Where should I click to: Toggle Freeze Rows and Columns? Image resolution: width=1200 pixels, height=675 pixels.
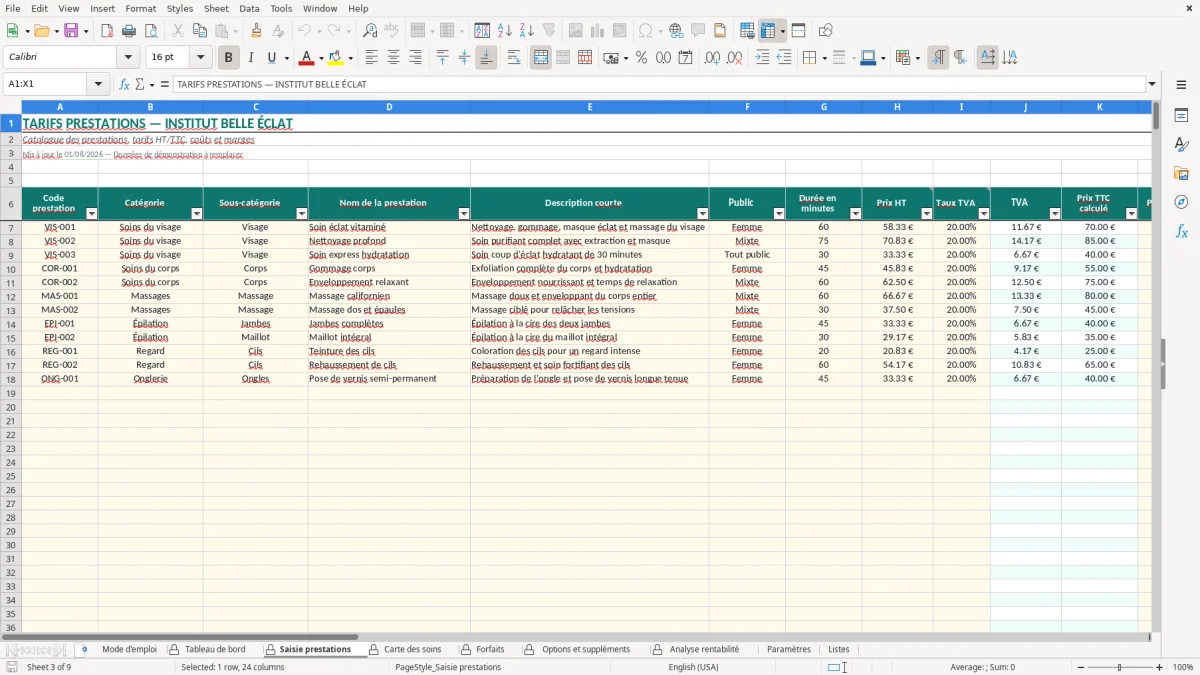pyautogui.click(x=768, y=31)
